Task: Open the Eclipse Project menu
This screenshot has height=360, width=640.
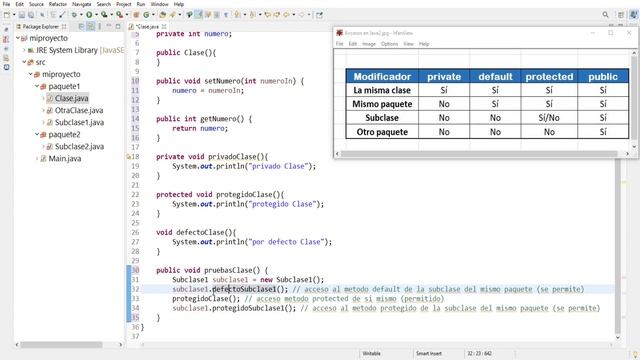Action: [x=123, y=4]
